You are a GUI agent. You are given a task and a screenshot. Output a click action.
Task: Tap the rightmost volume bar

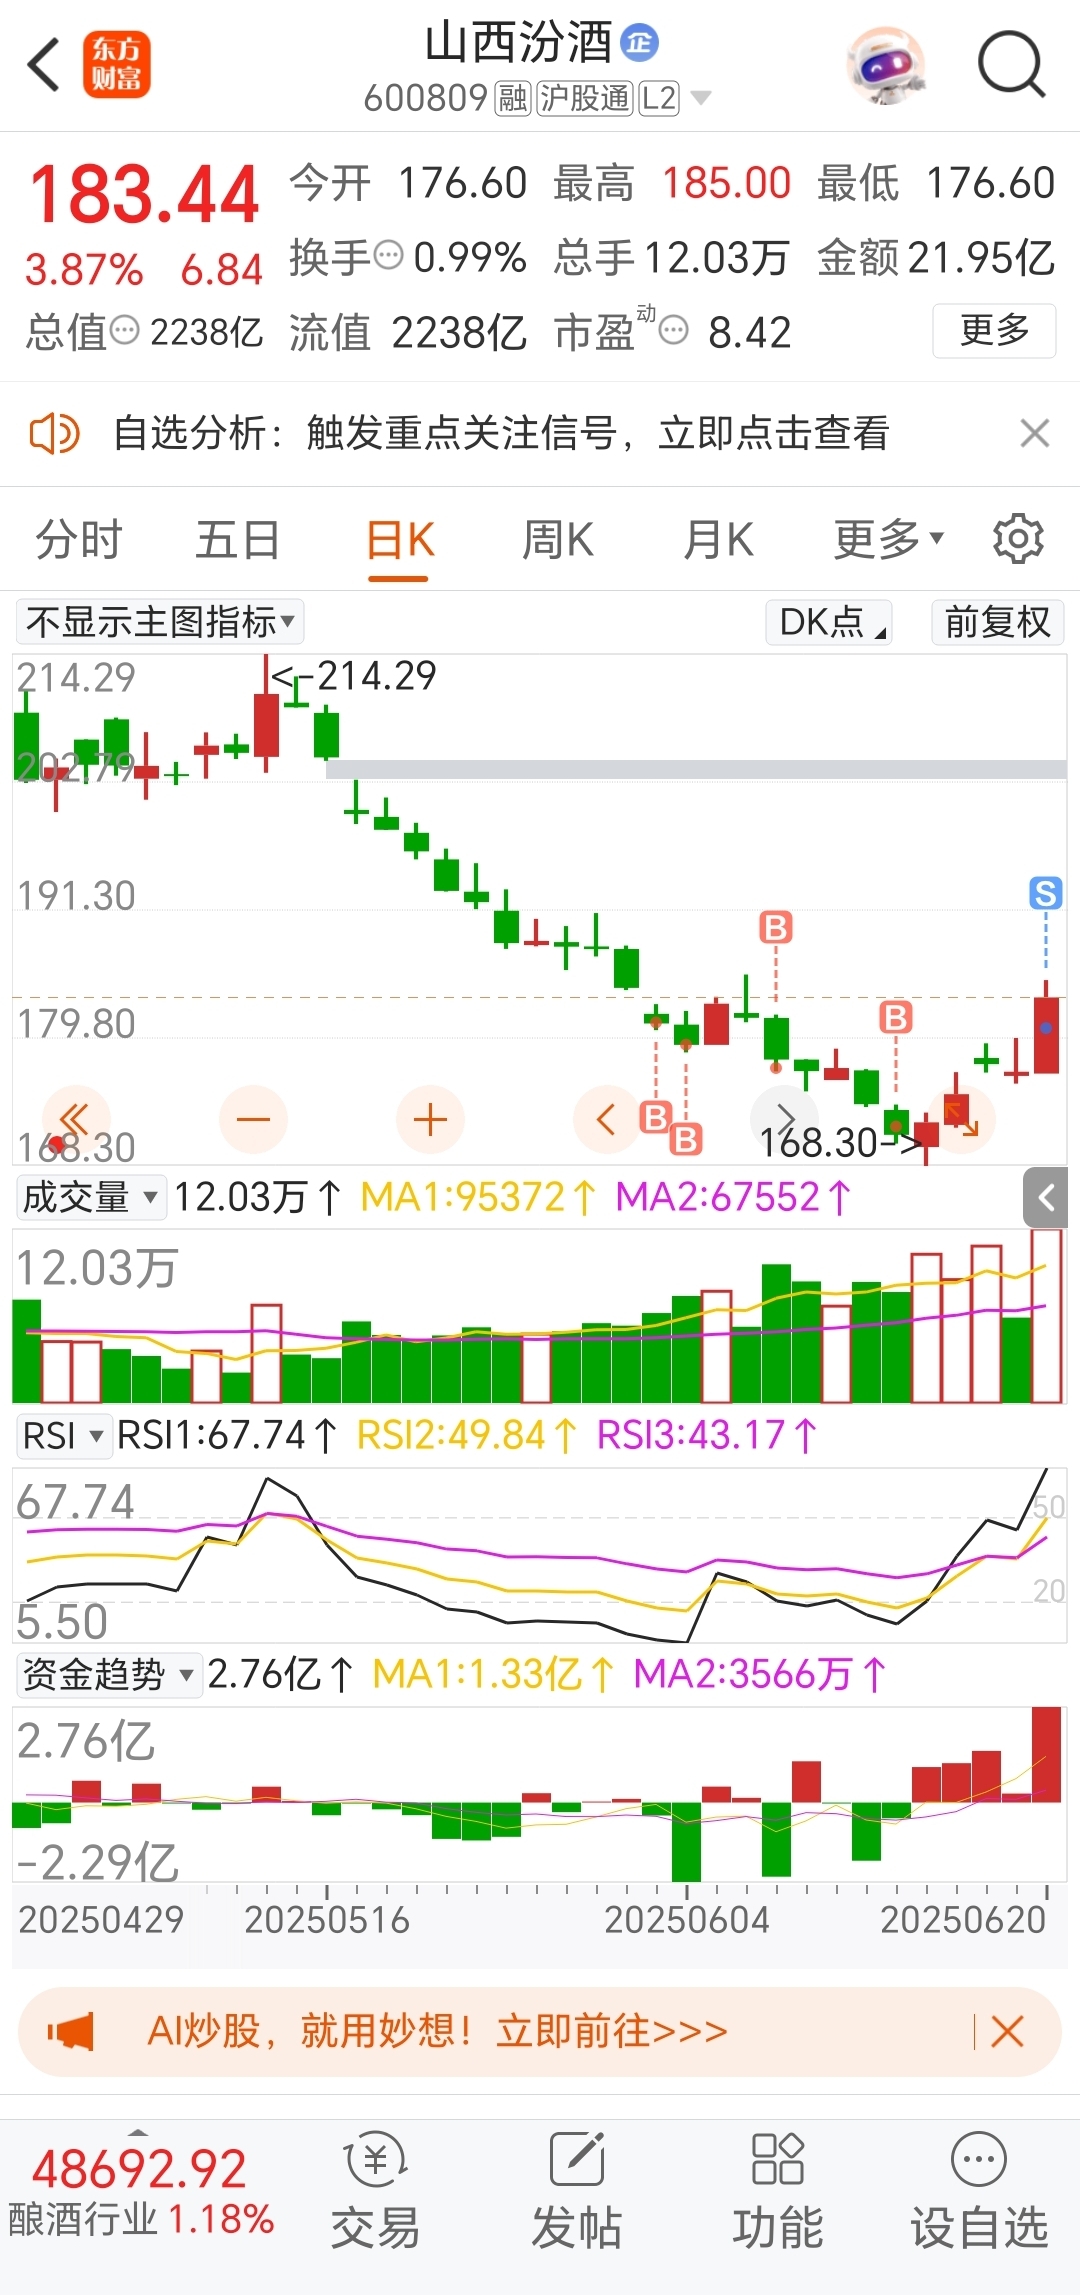tap(1046, 1315)
